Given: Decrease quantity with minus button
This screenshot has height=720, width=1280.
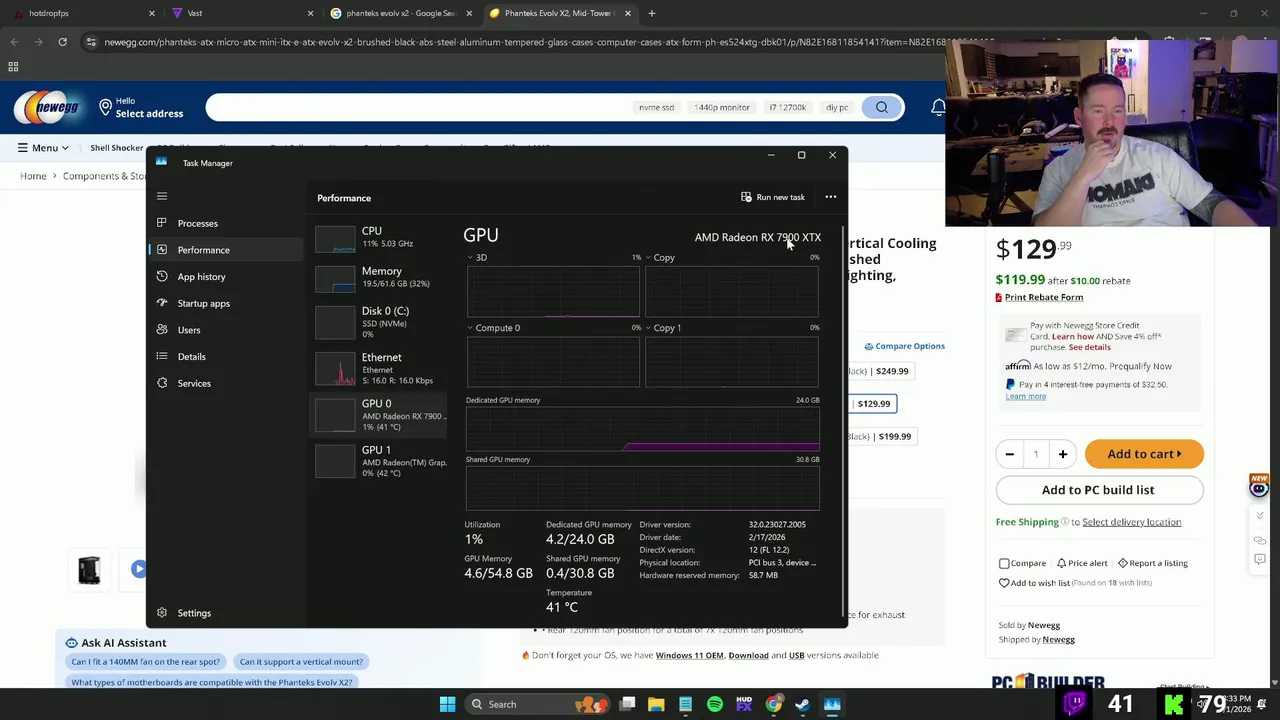Looking at the screenshot, I should click(x=1009, y=454).
